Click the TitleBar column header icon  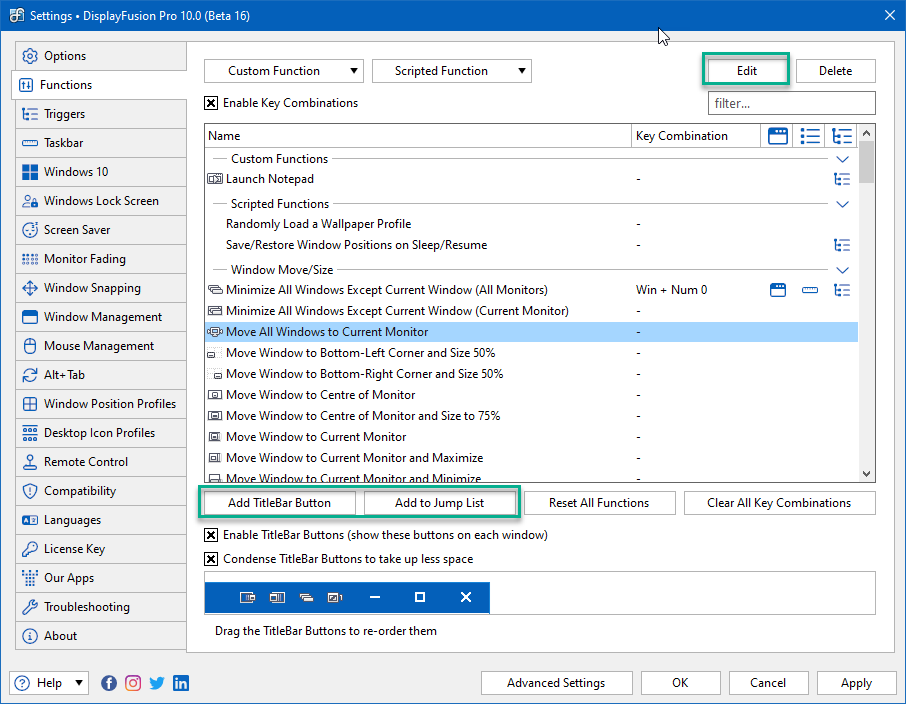(x=778, y=136)
